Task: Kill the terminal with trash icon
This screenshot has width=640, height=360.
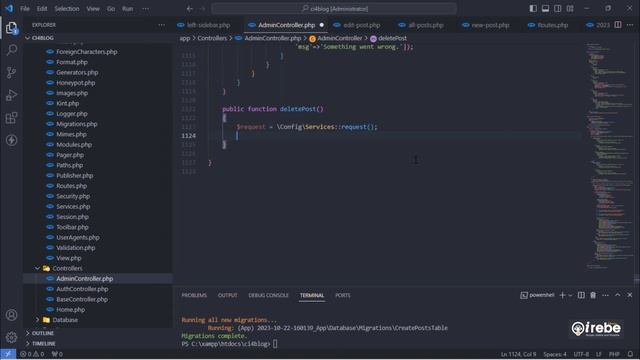Action: click(593, 295)
